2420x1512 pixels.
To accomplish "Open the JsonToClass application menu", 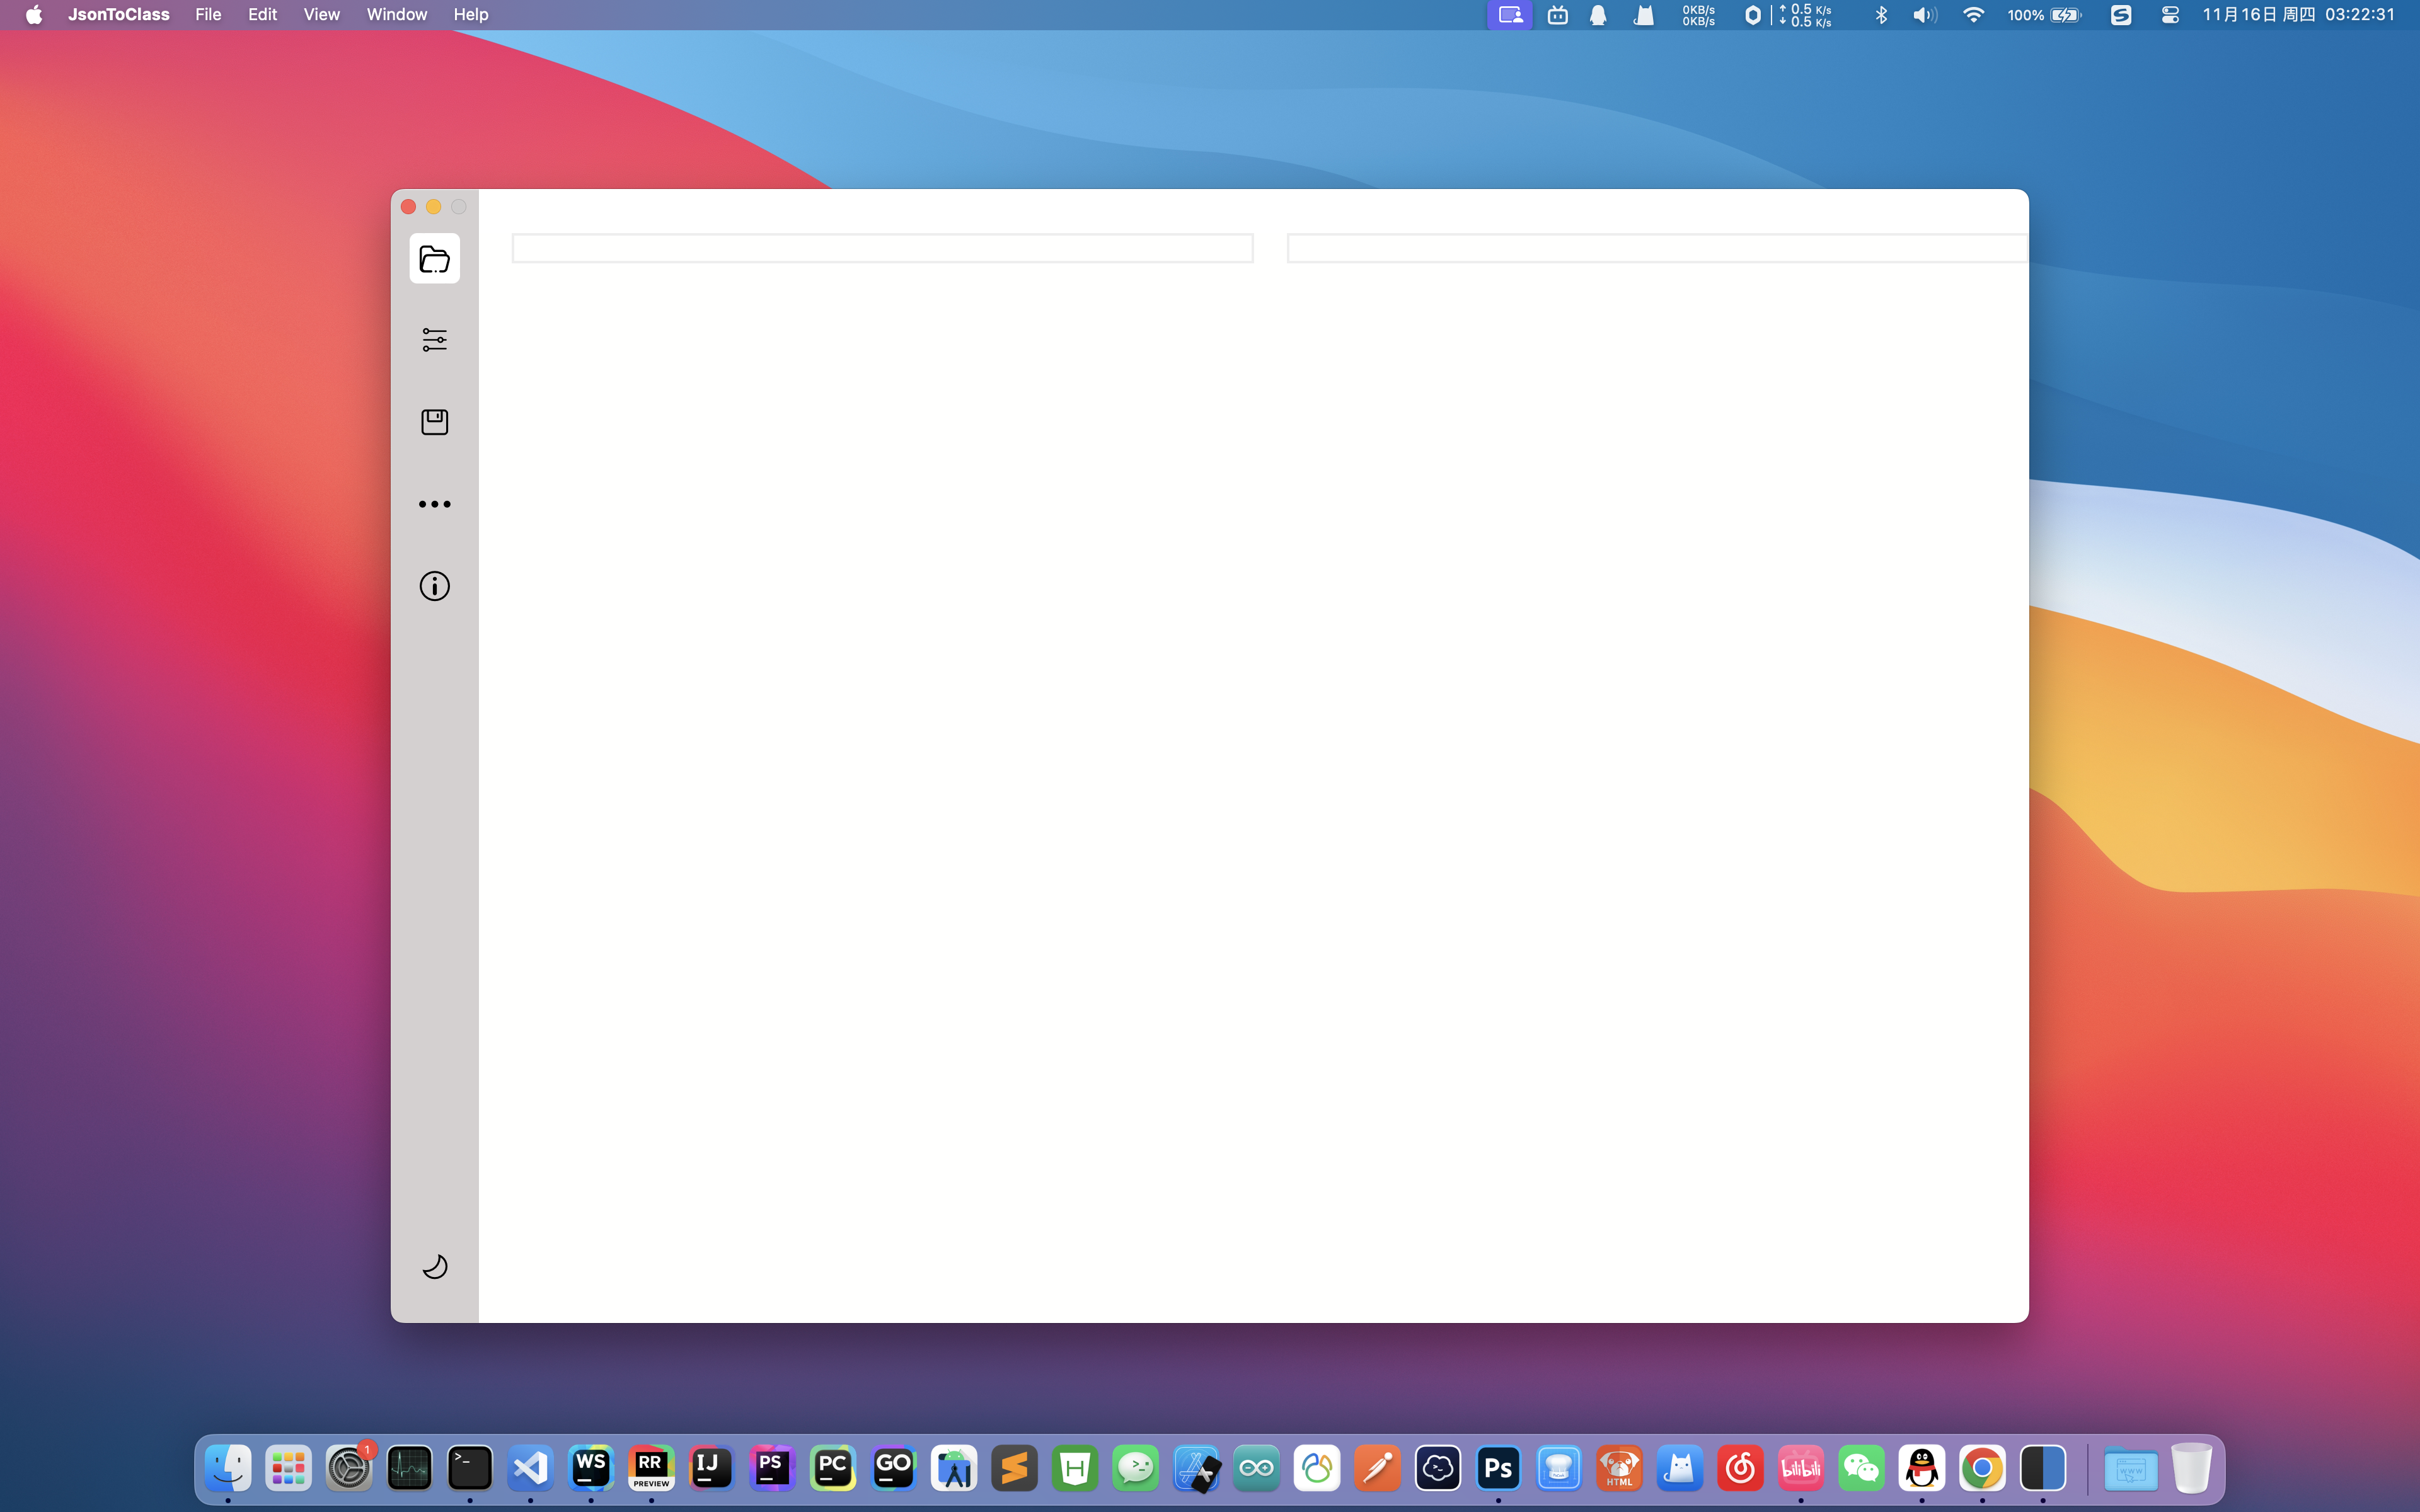I will pos(119,15).
